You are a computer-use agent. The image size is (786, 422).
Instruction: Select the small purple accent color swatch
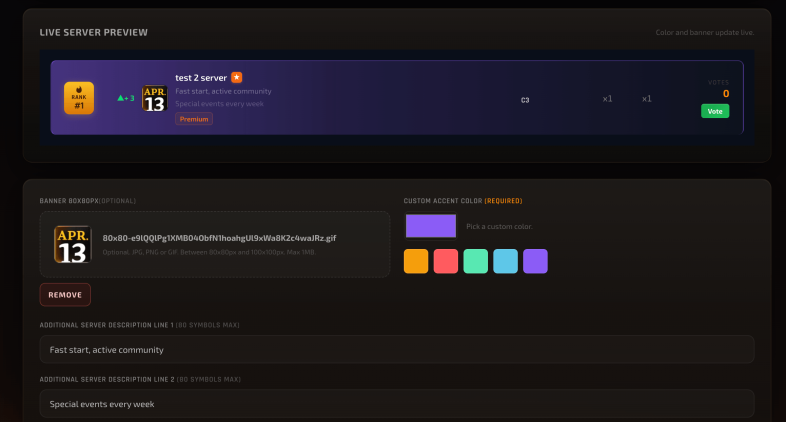[x=535, y=261]
